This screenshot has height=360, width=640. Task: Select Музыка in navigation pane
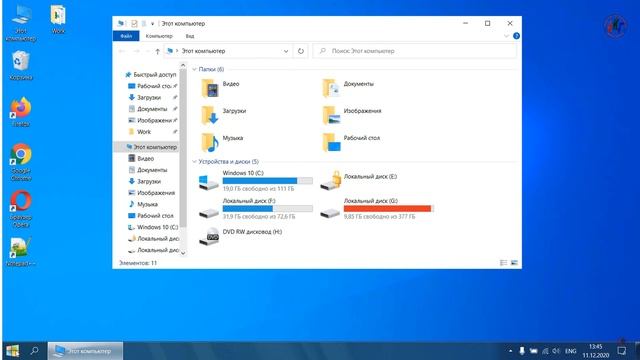click(x=143, y=204)
